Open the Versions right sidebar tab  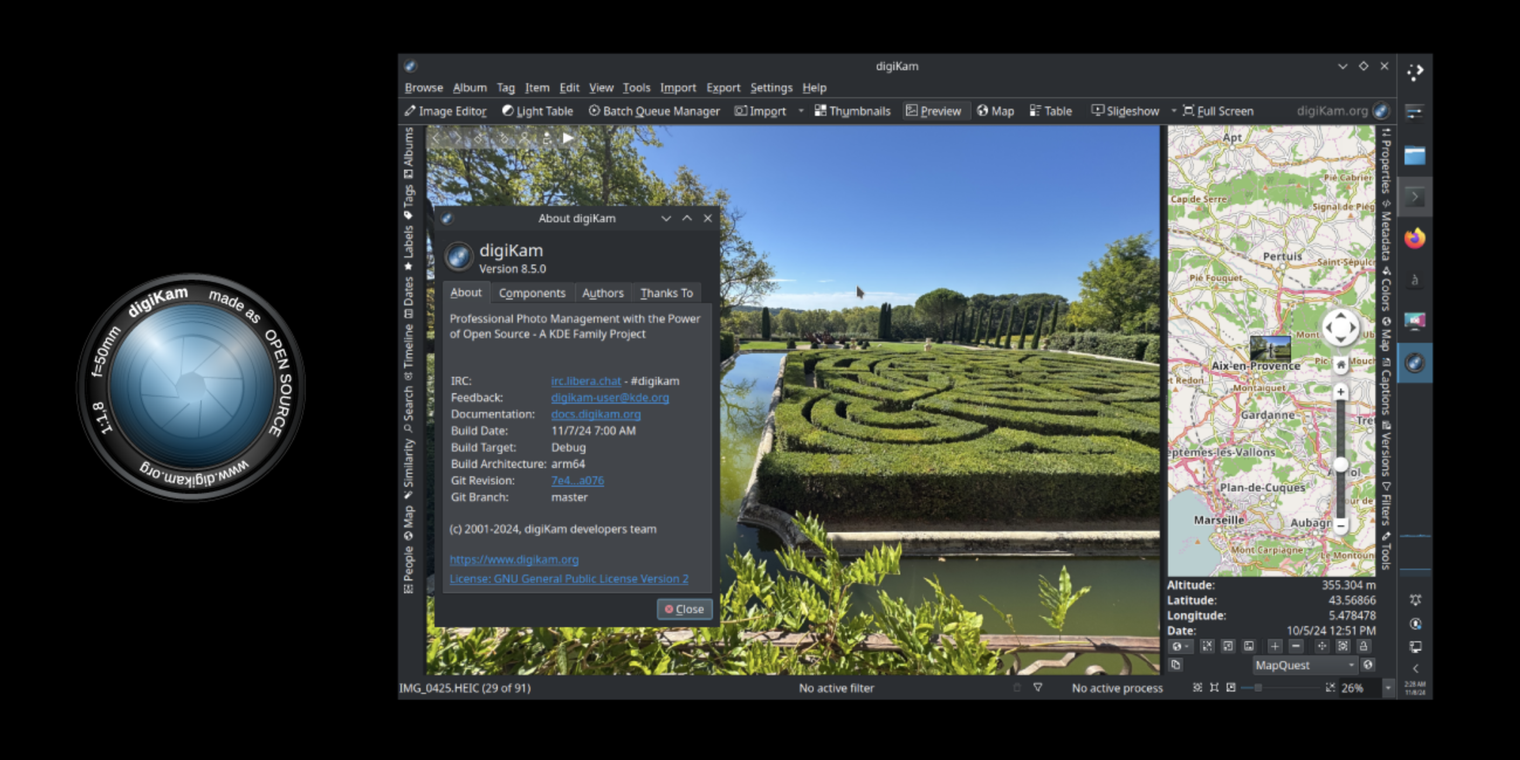(x=1386, y=448)
